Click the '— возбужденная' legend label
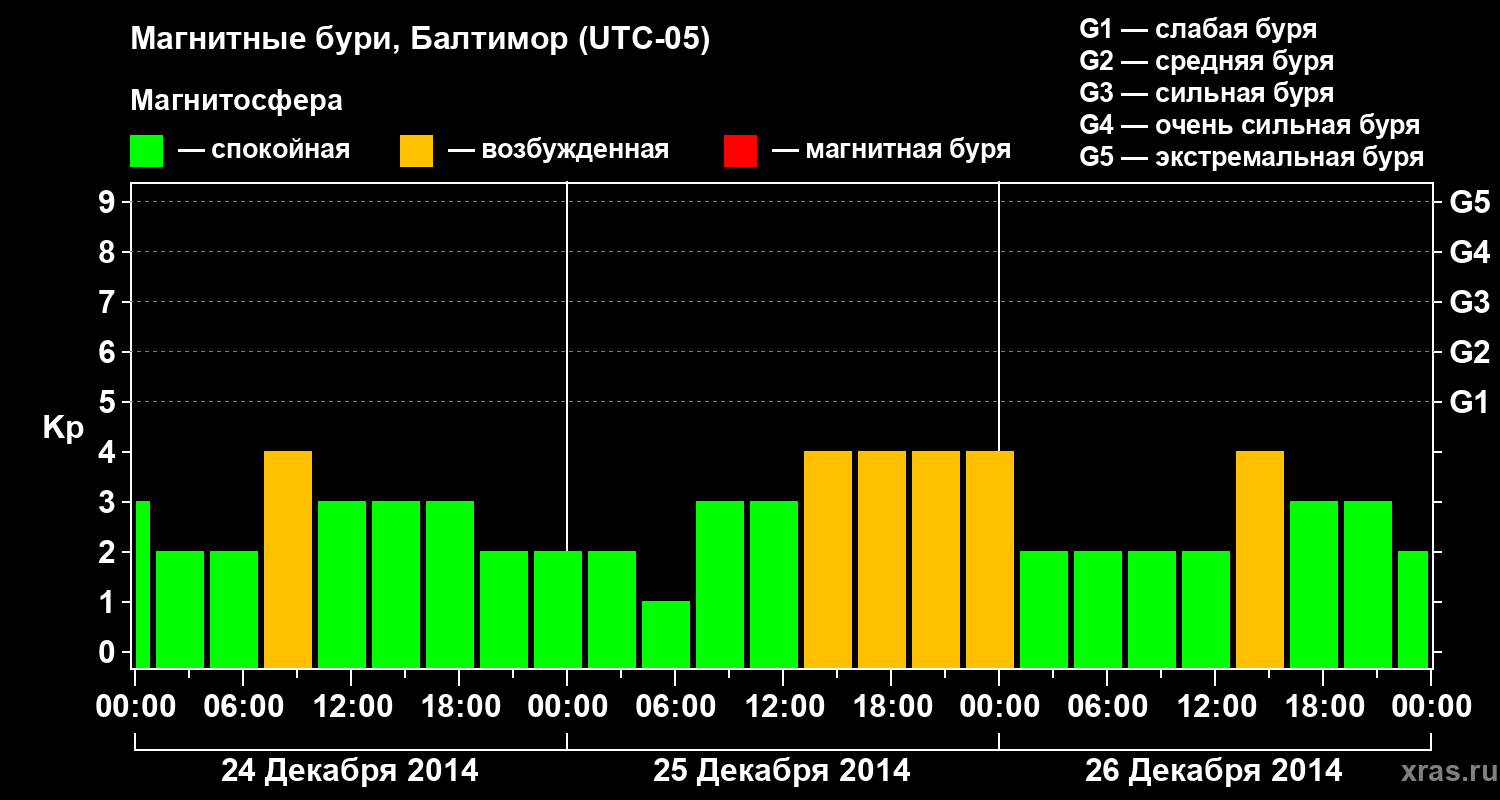The height and width of the screenshot is (800, 1500). (x=558, y=150)
